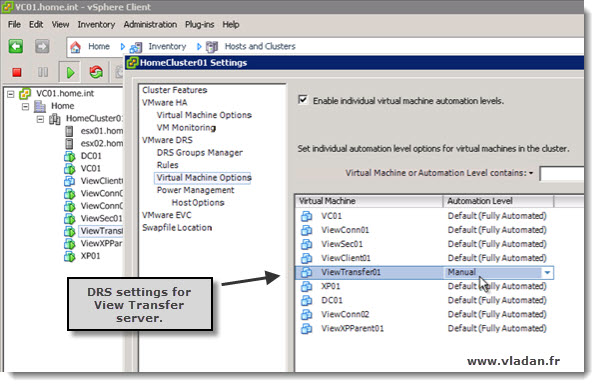Collapse the Home datacenter tree node

point(25,106)
